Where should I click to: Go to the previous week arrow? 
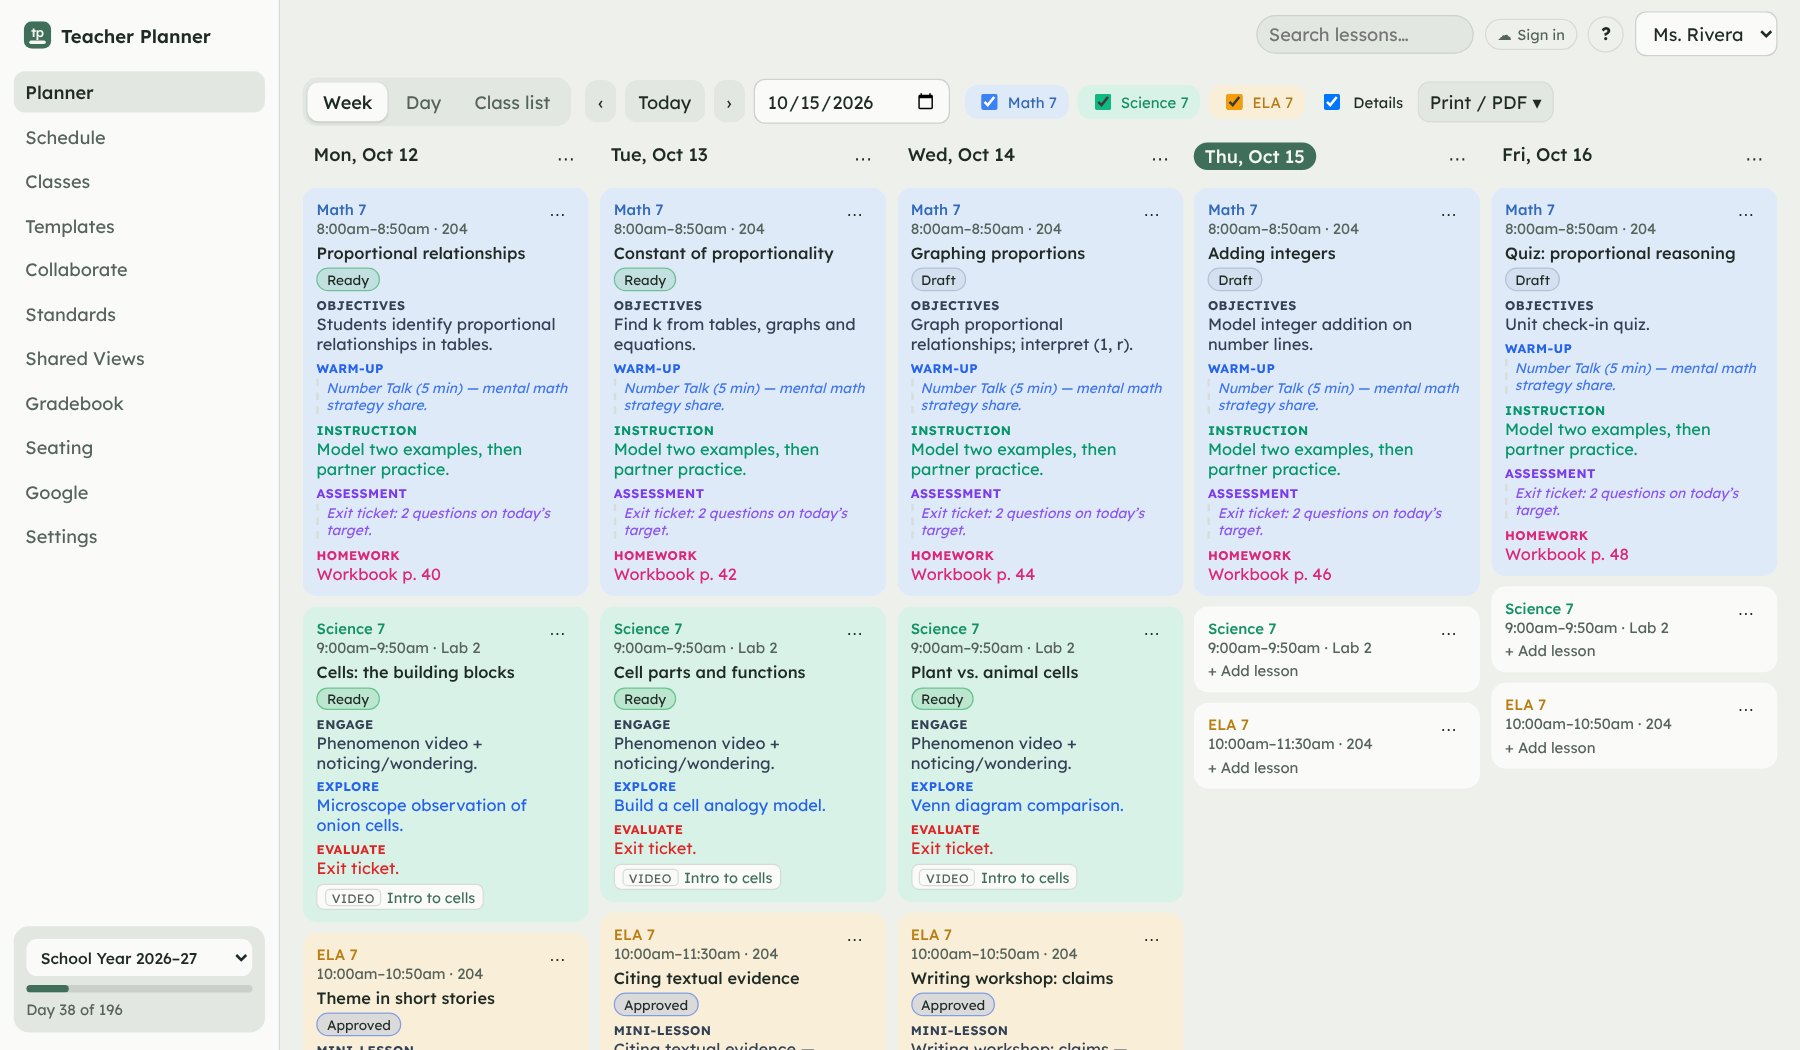(x=600, y=102)
